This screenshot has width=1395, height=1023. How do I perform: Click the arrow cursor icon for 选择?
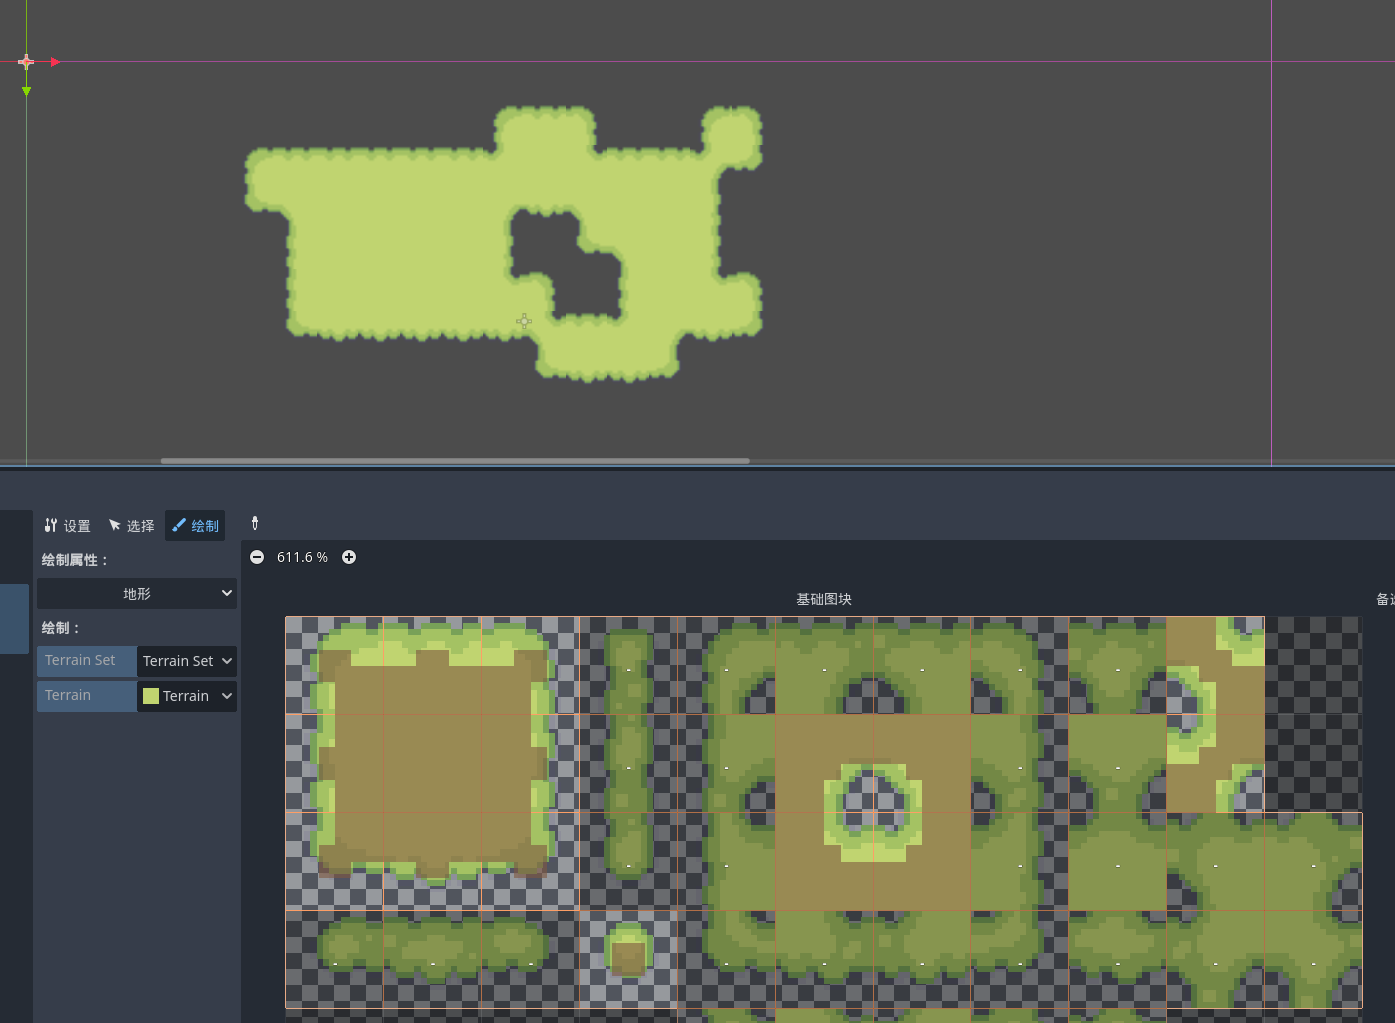(115, 525)
